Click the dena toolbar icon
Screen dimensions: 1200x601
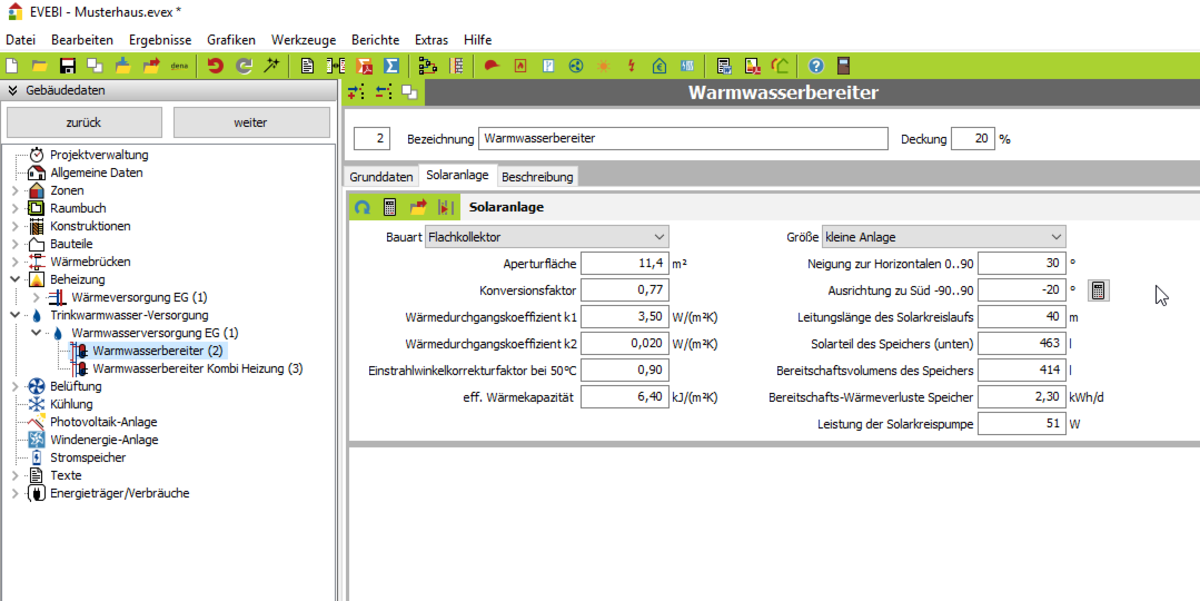pos(180,66)
